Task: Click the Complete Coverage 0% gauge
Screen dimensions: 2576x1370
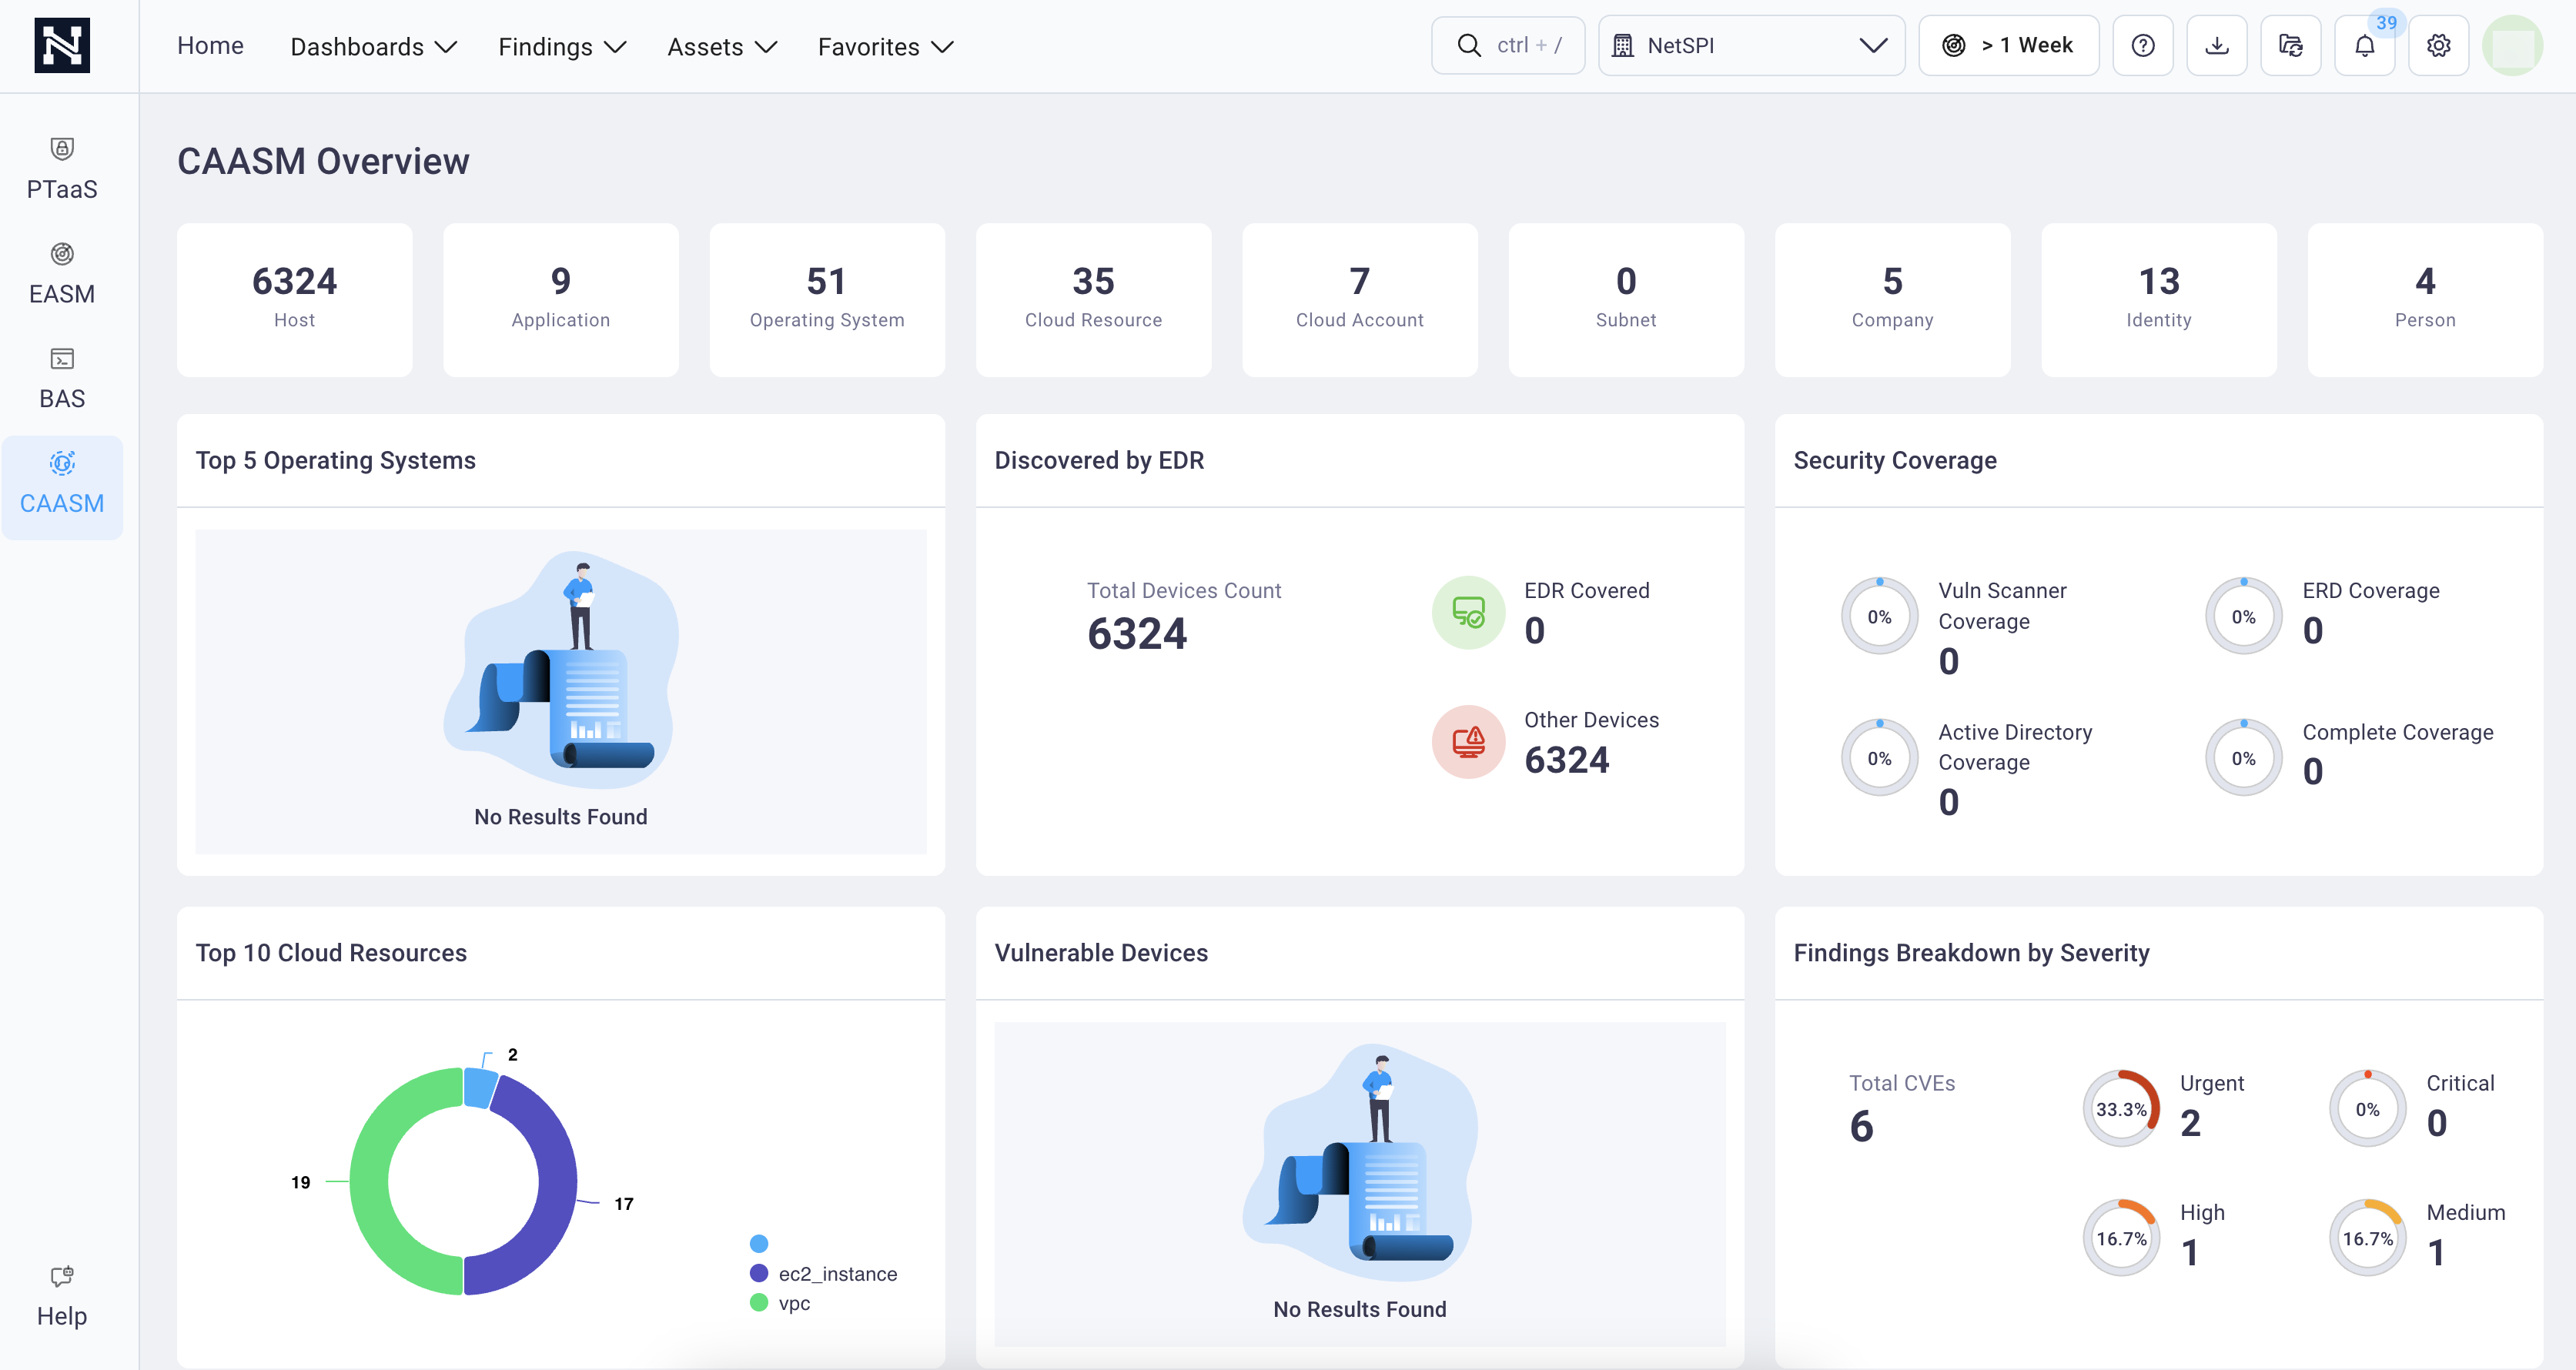Action: 2243,758
